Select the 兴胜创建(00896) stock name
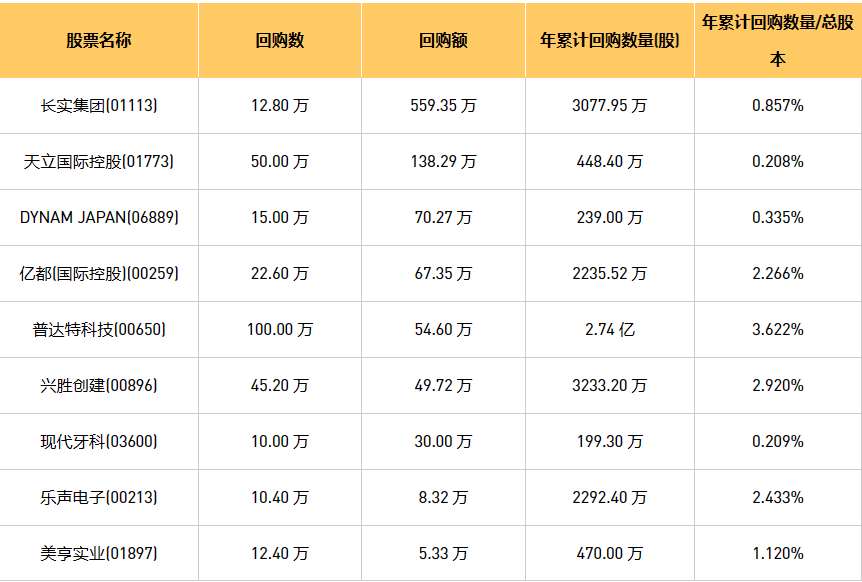Image resolution: width=862 pixels, height=582 pixels. [99, 385]
